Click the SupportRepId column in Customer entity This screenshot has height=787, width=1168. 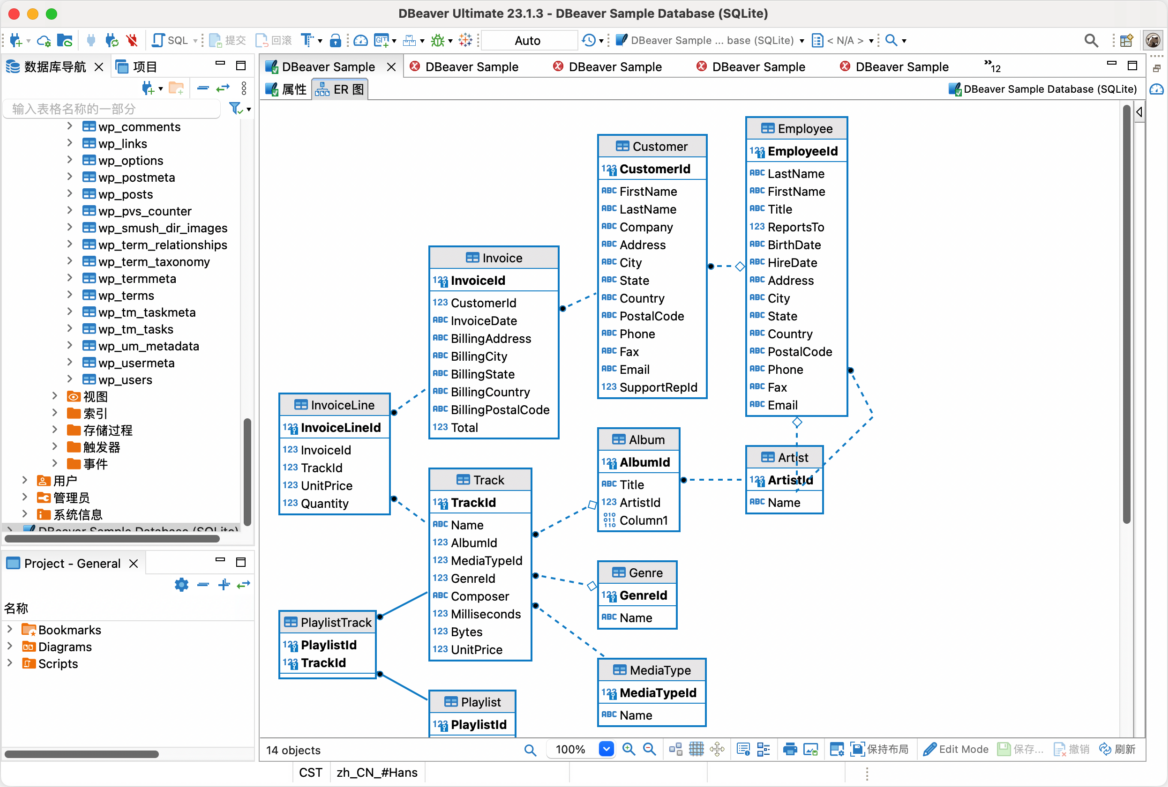pos(658,388)
